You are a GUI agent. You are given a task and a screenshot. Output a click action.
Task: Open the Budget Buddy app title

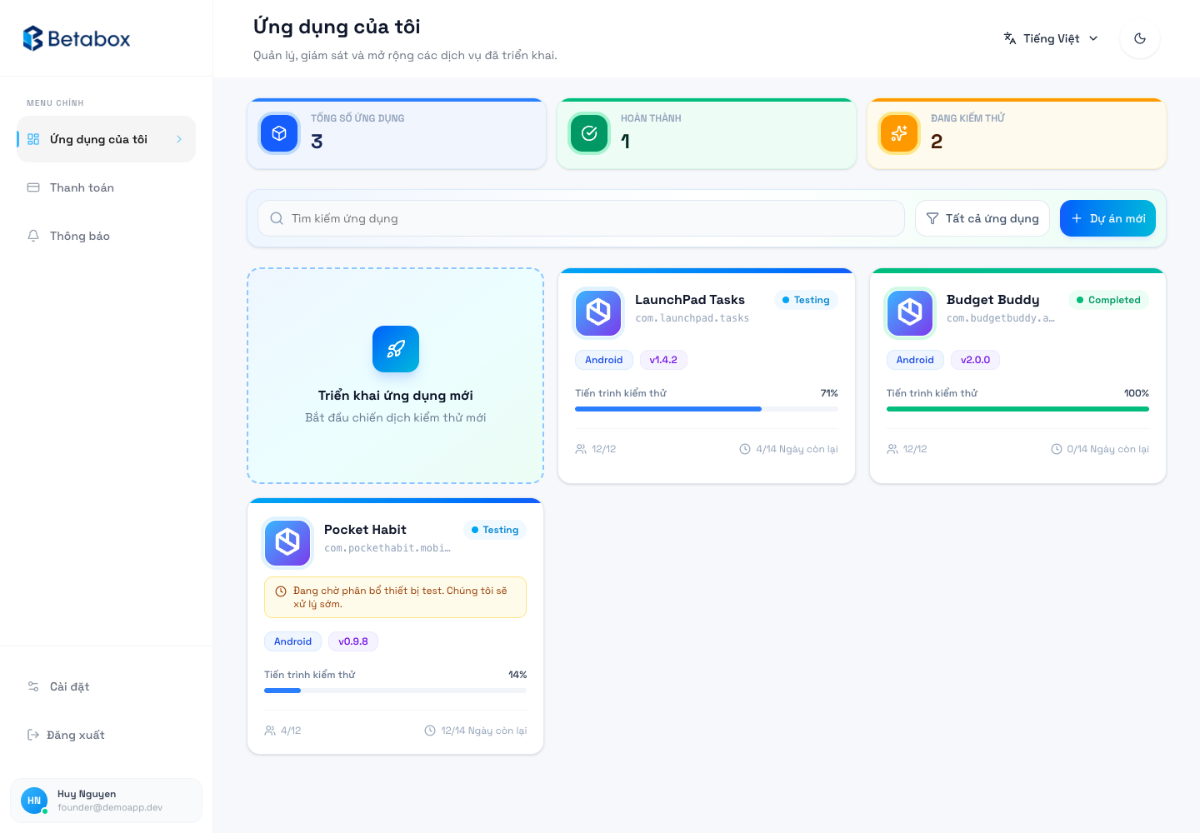[x=993, y=300]
